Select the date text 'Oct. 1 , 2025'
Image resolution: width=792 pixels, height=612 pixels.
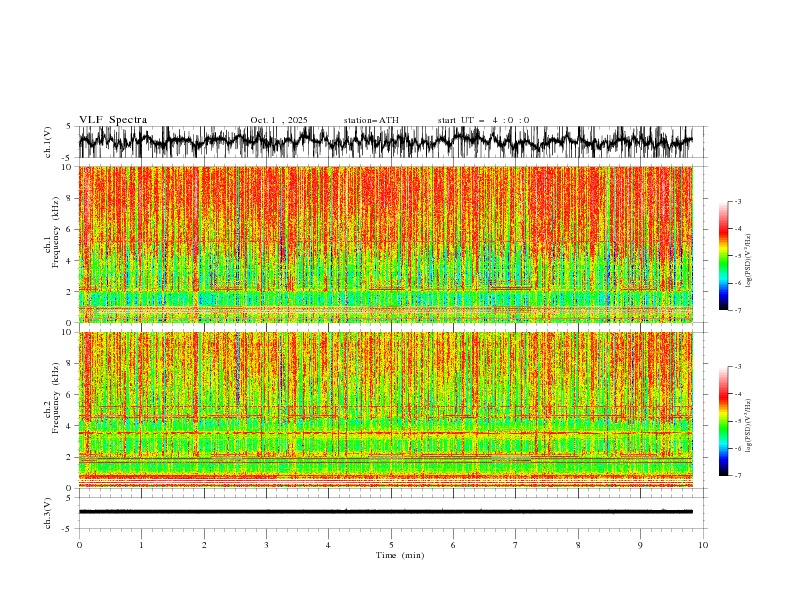[279, 120]
